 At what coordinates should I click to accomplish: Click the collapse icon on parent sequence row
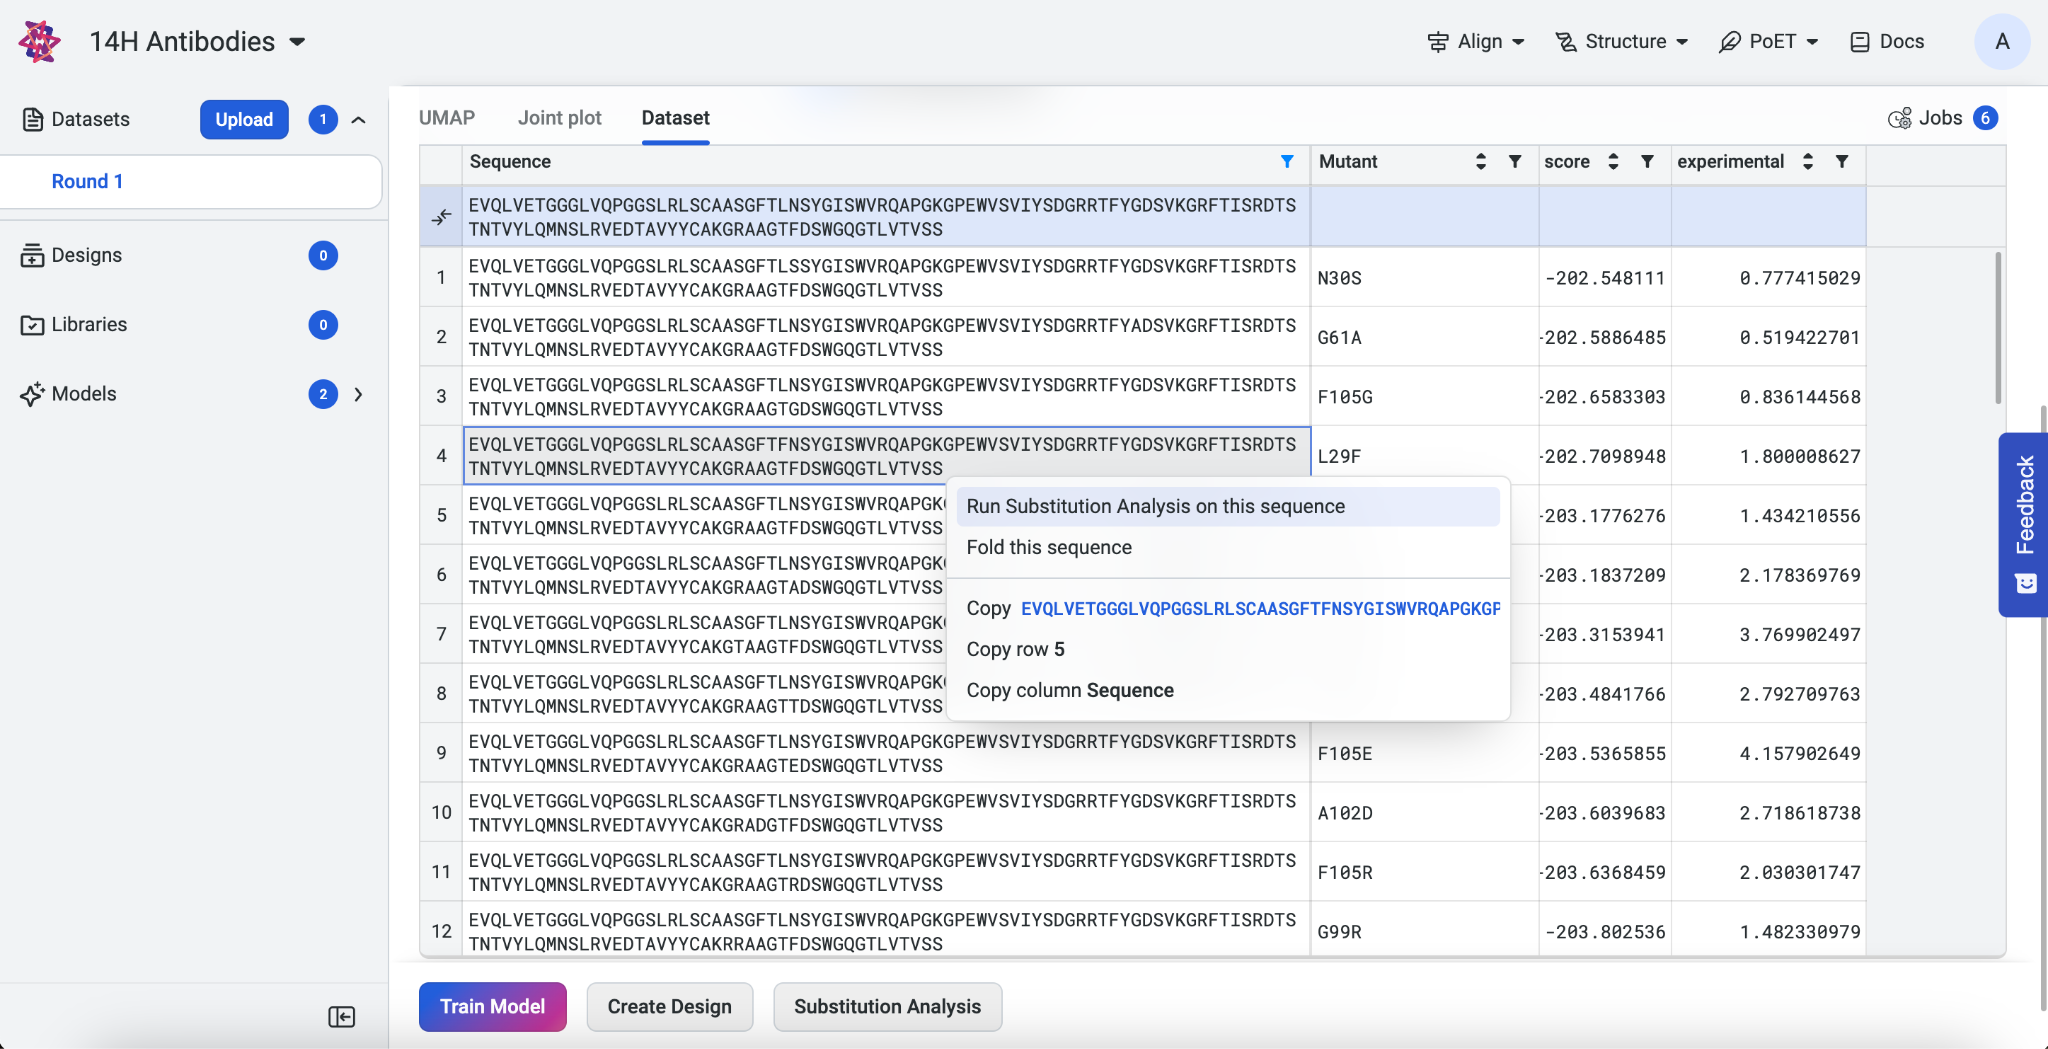pos(441,216)
